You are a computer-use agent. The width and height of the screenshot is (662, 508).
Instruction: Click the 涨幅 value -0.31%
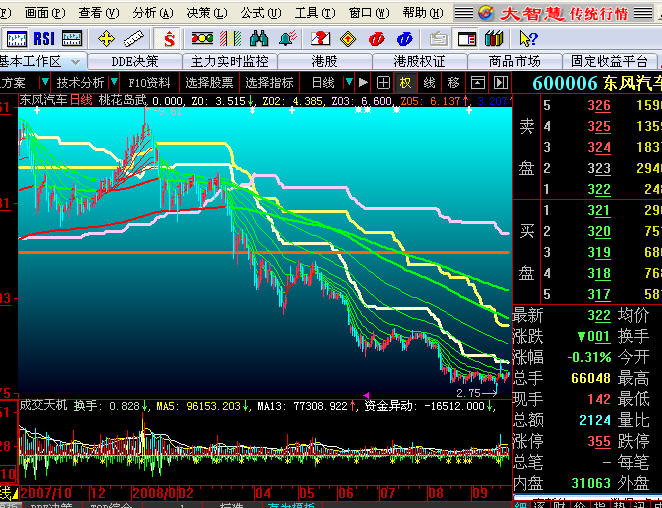tap(589, 358)
